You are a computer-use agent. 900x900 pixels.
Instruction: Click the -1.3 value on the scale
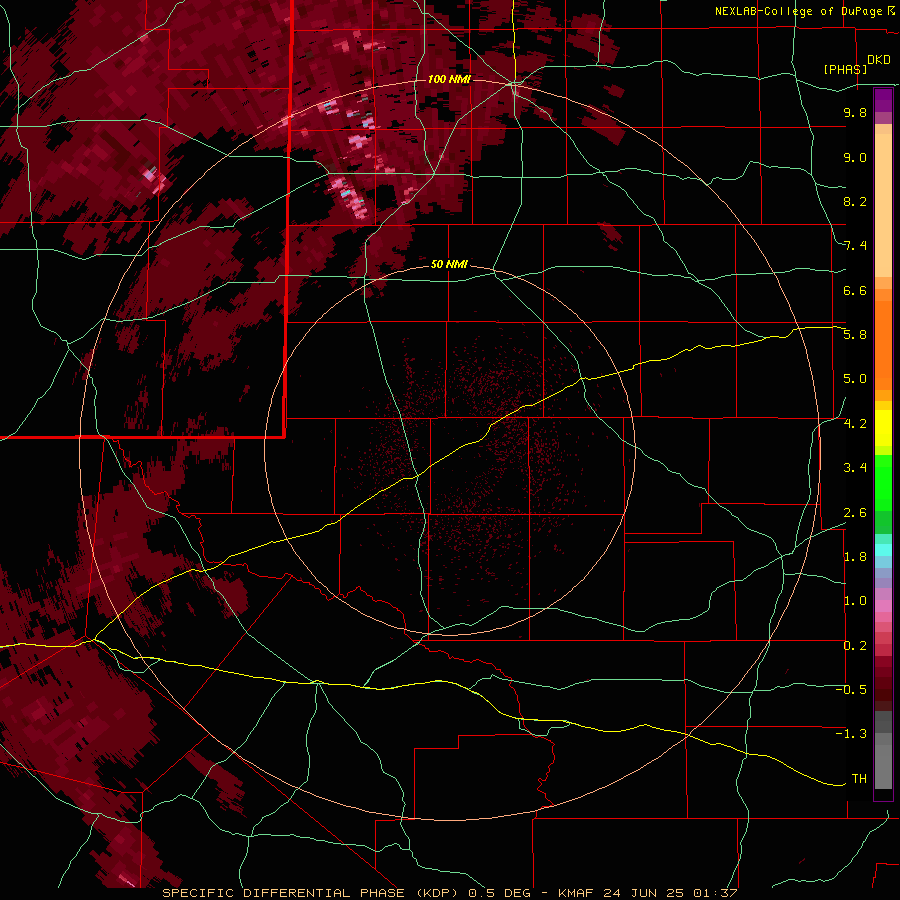tap(851, 734)
